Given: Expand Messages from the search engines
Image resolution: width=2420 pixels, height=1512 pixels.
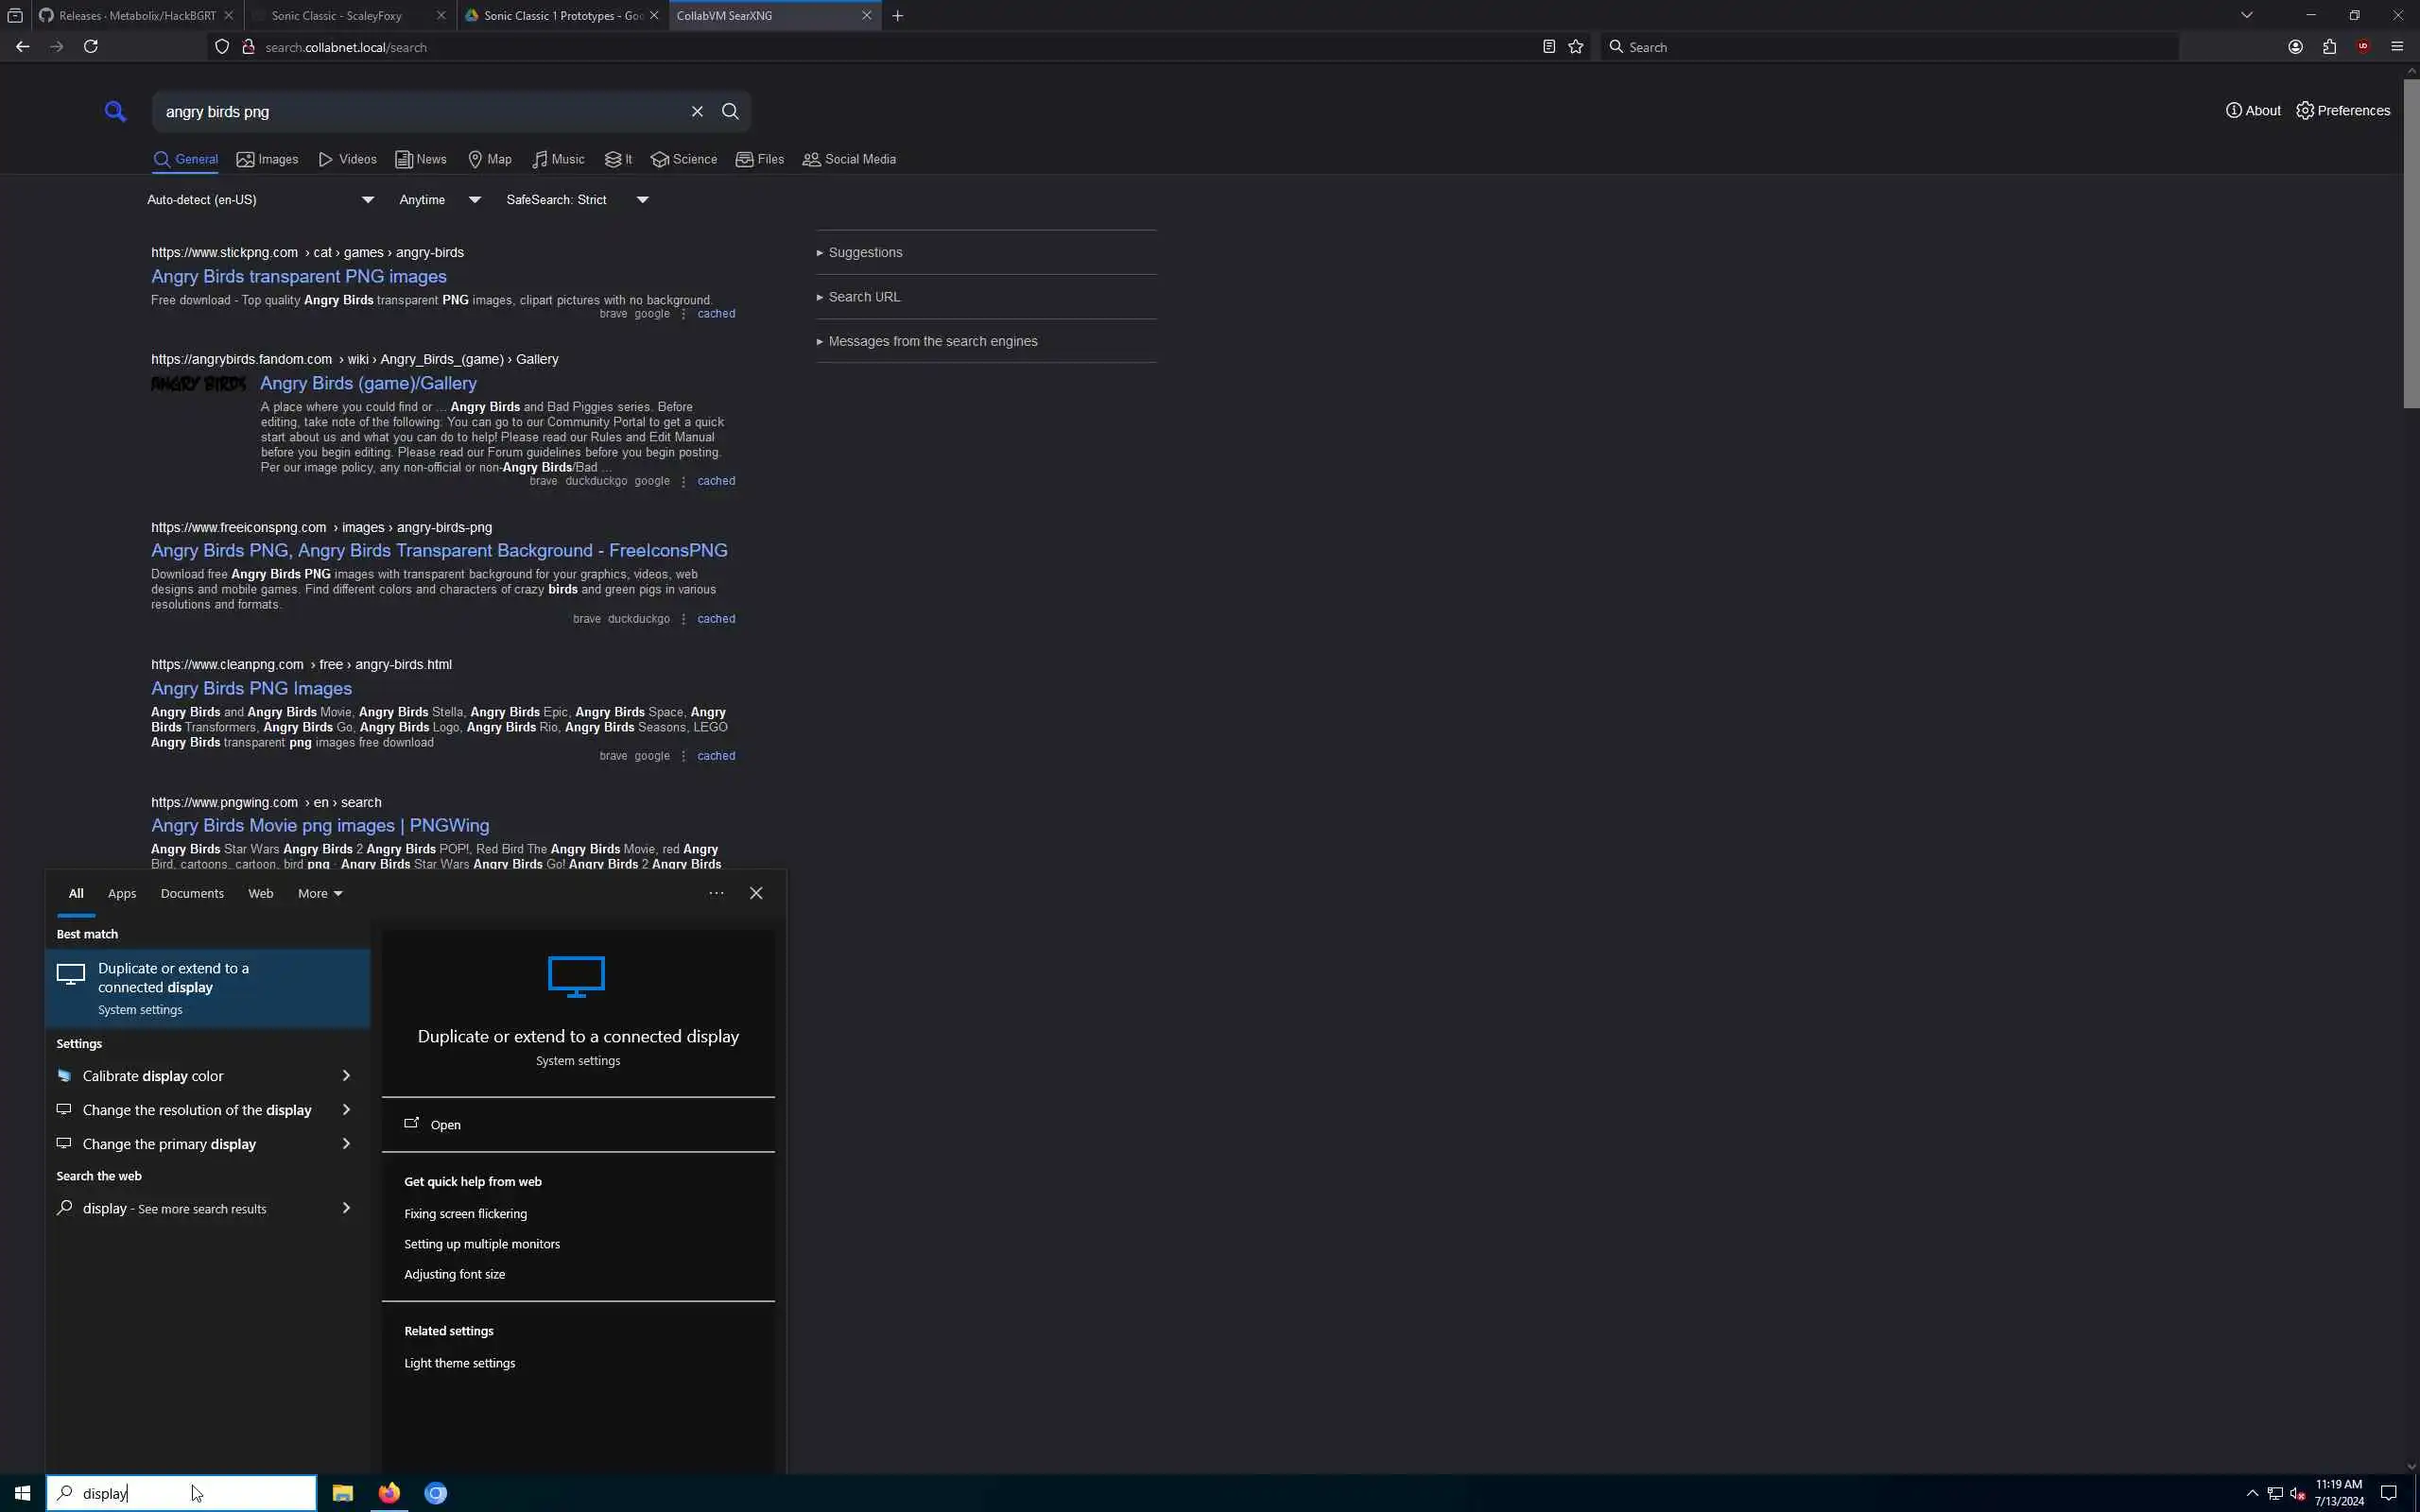Looking at the screenshot, I should [x=932, y=342].
